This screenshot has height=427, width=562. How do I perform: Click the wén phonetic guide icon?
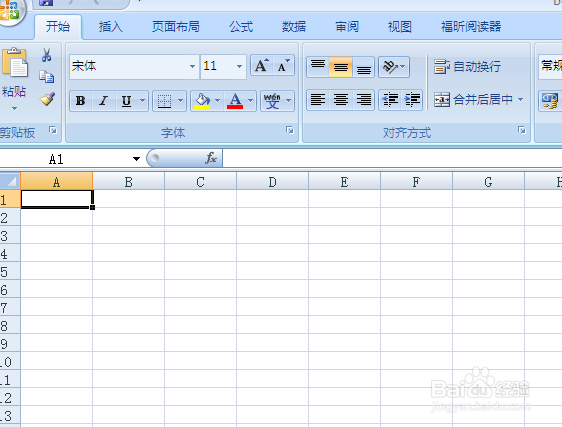[272, 101]
